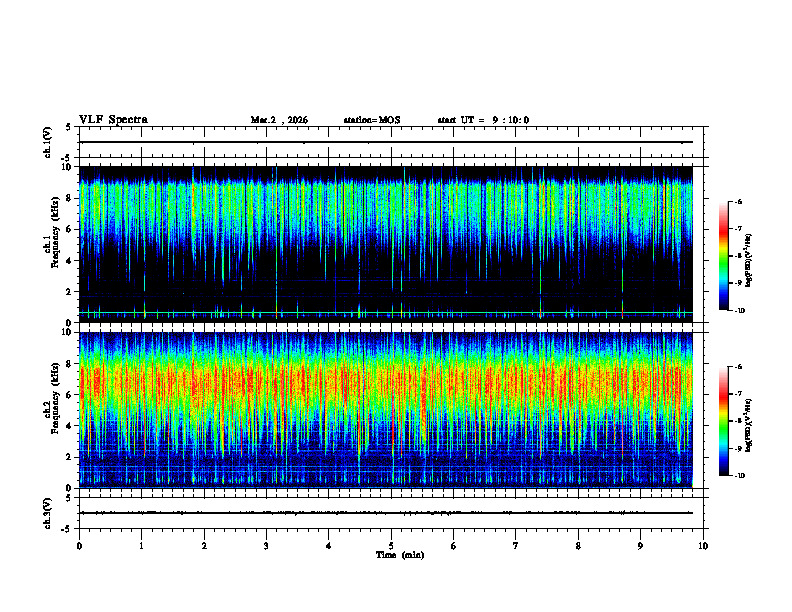Click the "-6" label on ch.2 color bar
This screenshot has height=612, width=792.
(738, 367)
